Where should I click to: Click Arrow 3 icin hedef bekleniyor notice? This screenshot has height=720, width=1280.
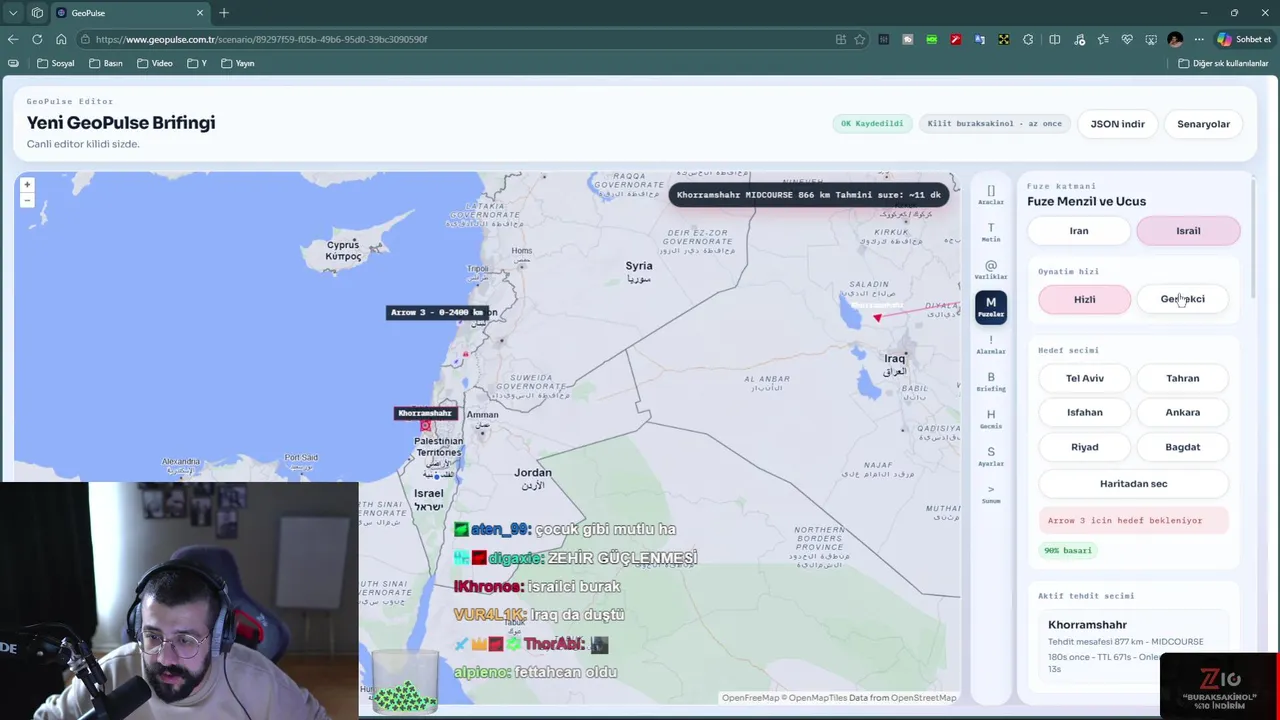pyautogui.click(x=1133, y=520)
